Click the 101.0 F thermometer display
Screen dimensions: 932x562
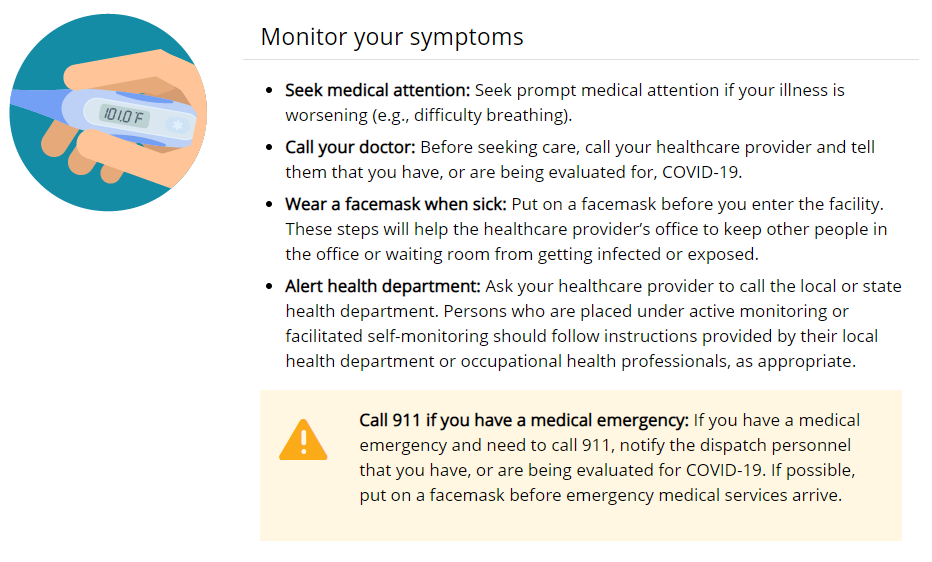(x=124, y=115)
